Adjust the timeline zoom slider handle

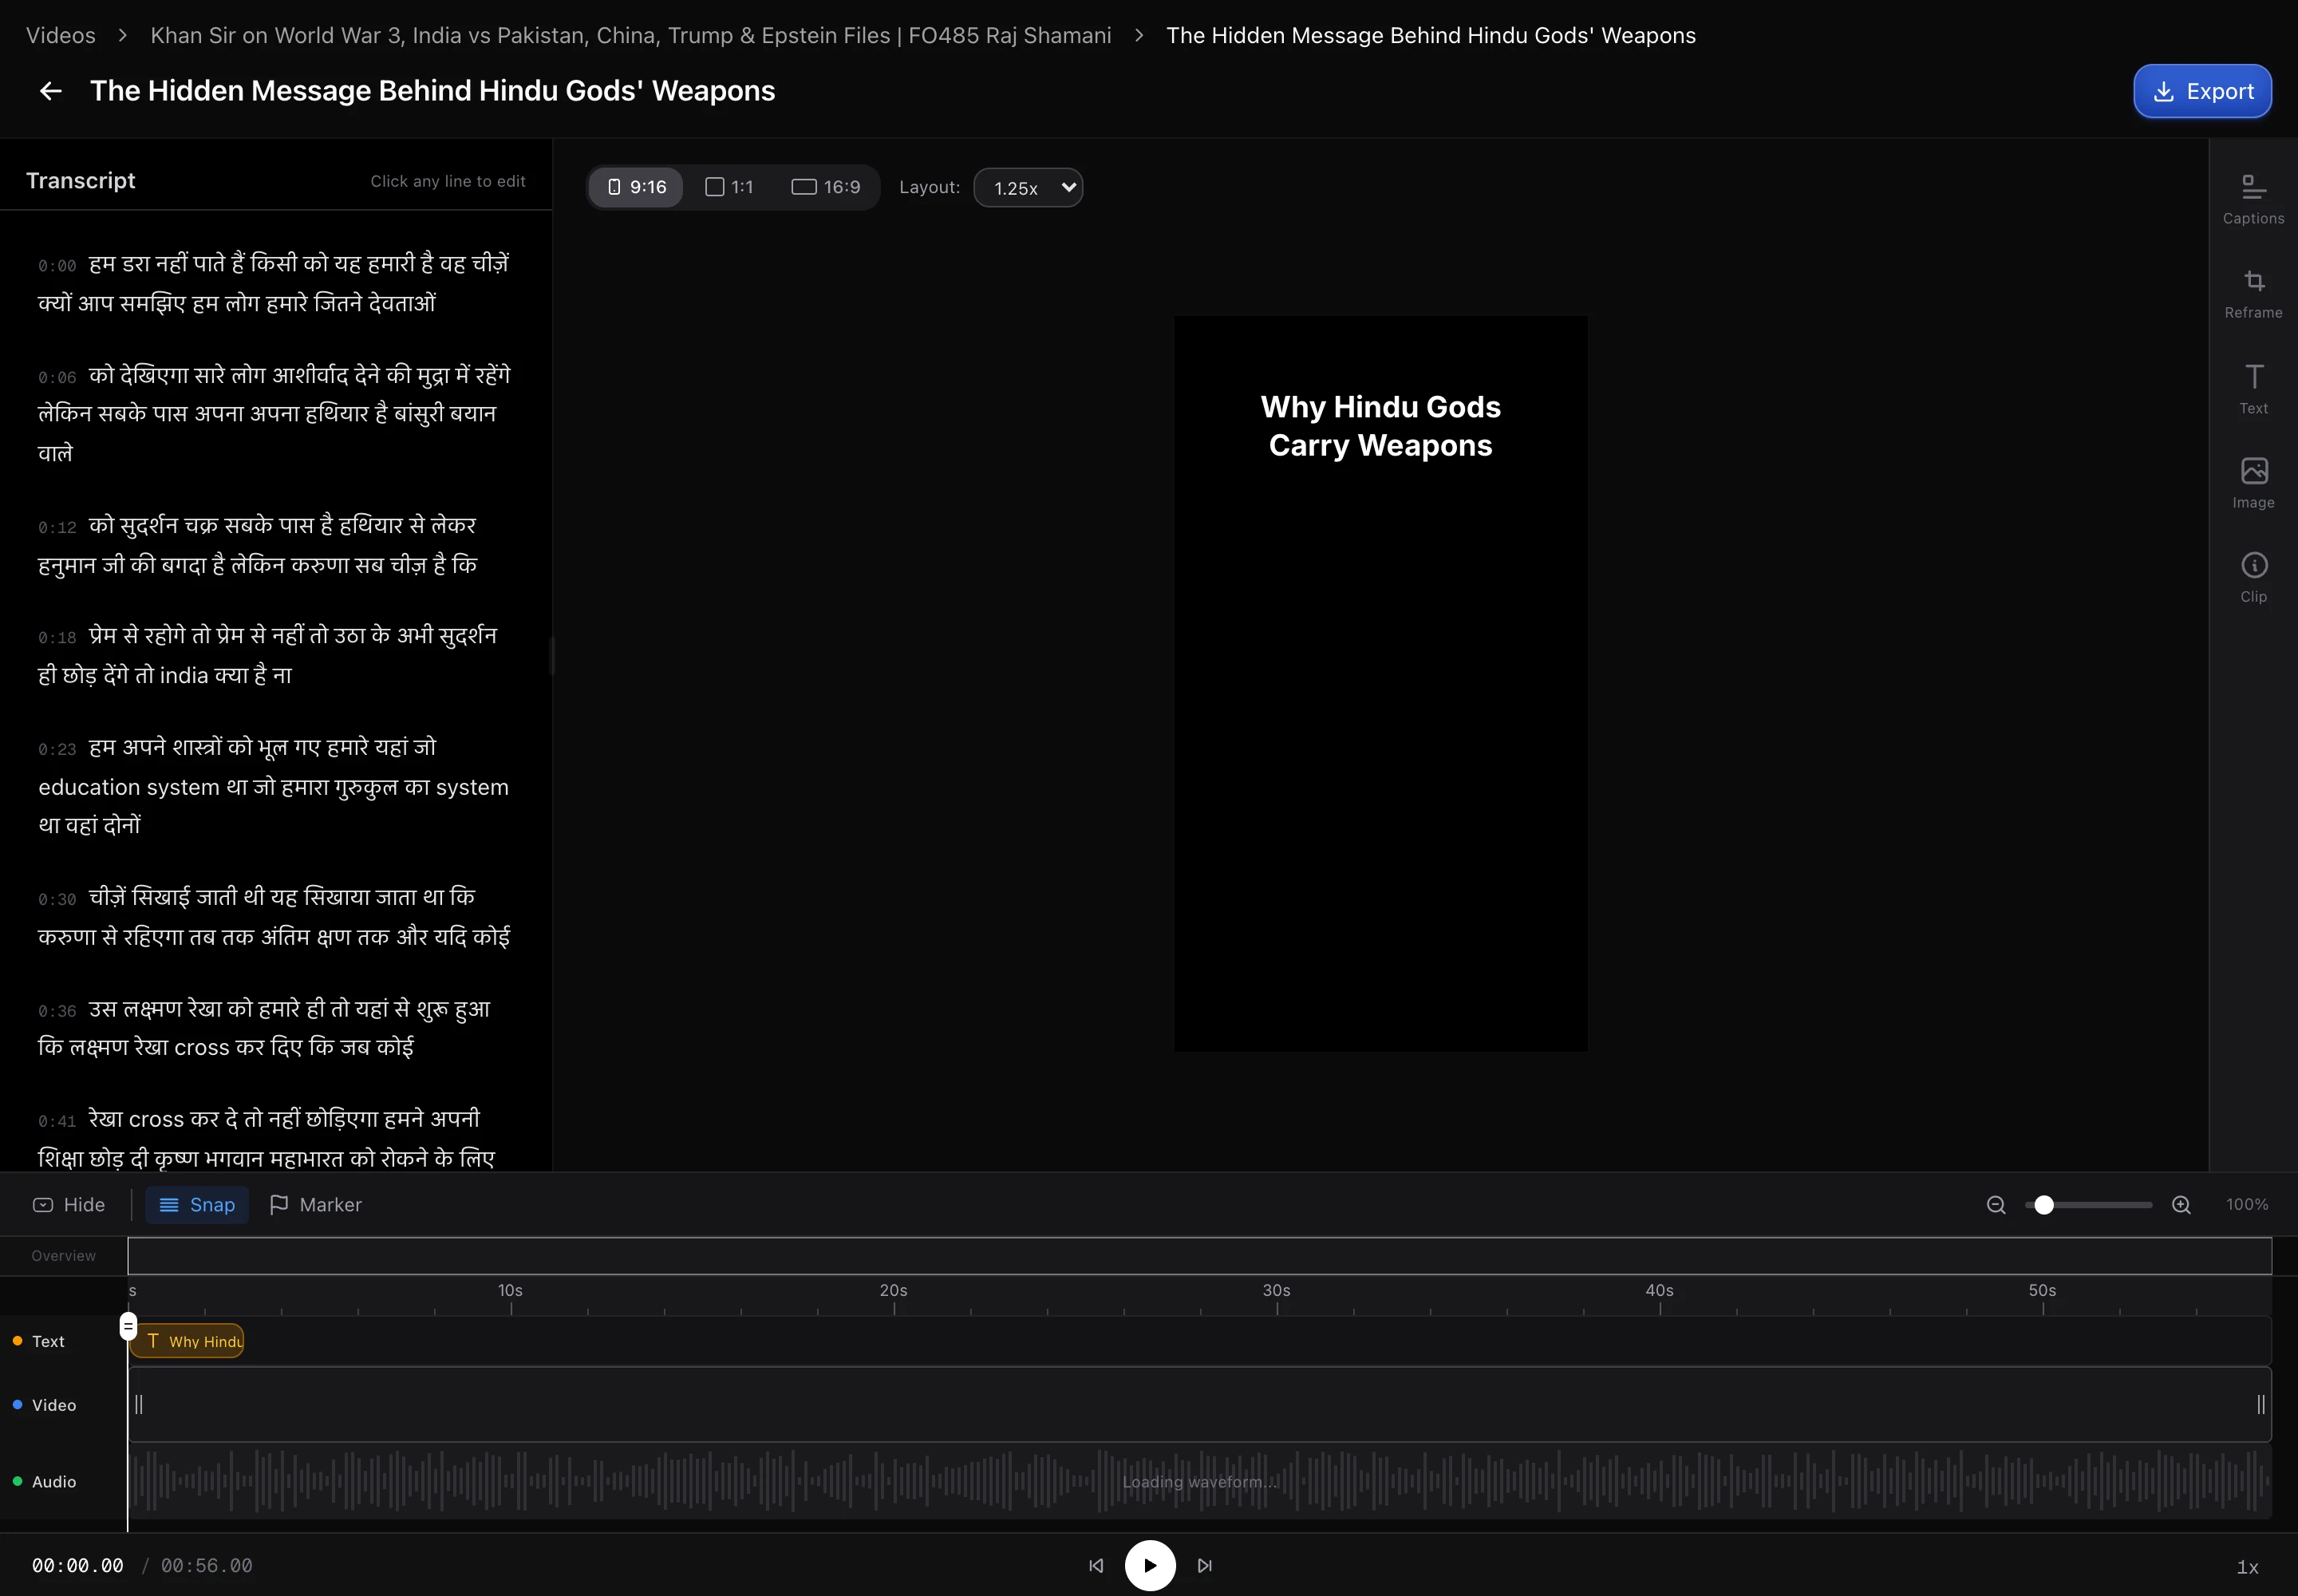pos(2044,1204)
